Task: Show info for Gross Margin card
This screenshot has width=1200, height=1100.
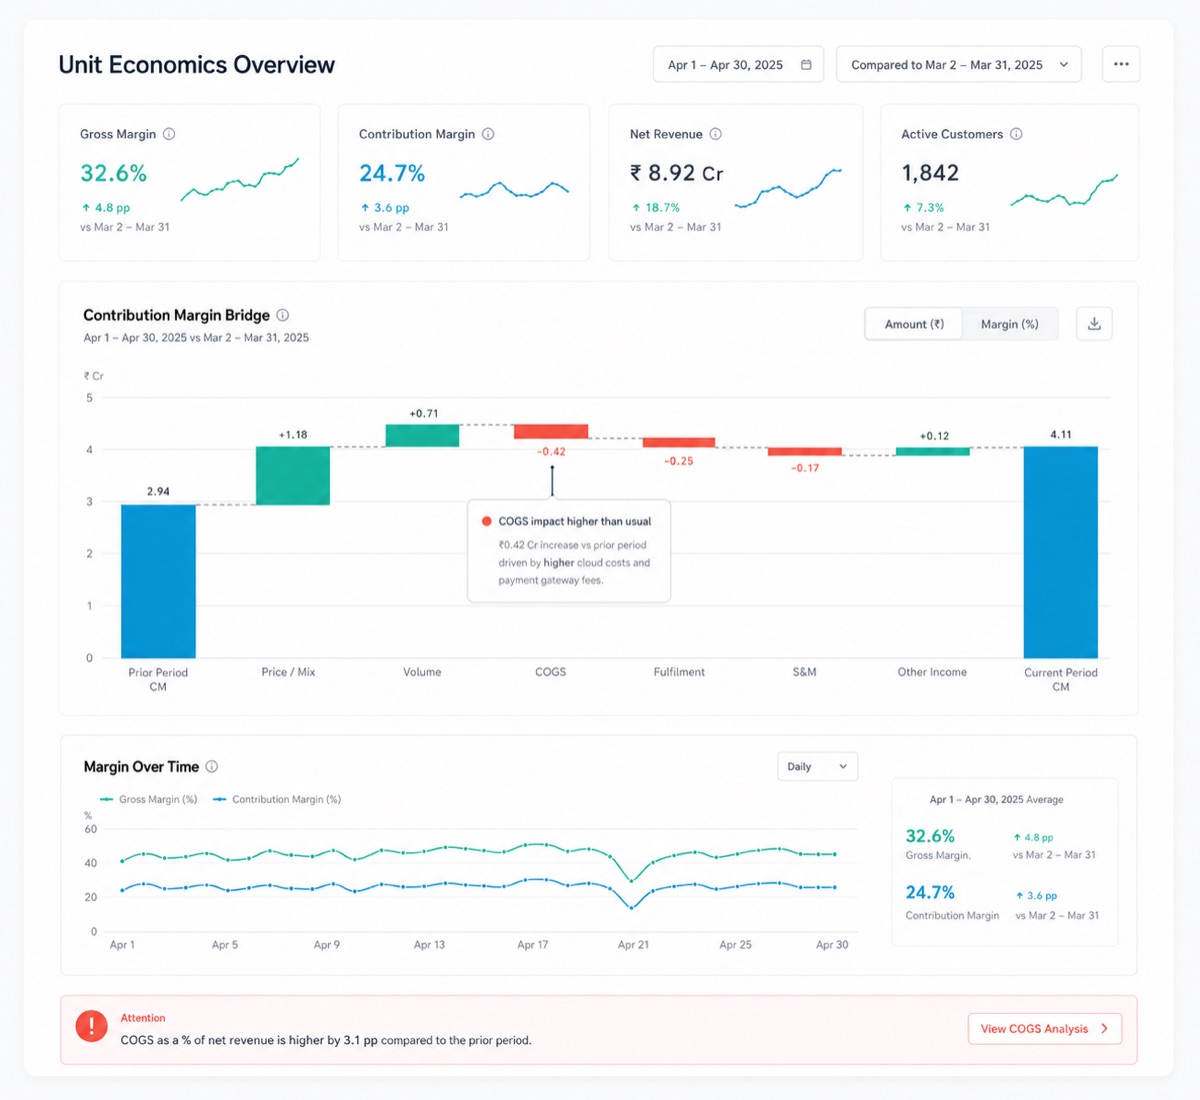Action: tap(169, 134)
